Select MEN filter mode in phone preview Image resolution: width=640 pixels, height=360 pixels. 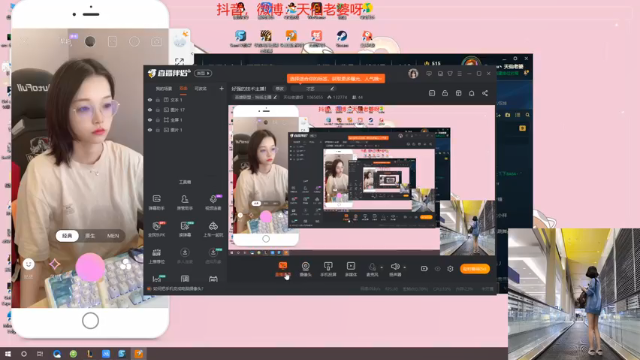pos(113,236)
